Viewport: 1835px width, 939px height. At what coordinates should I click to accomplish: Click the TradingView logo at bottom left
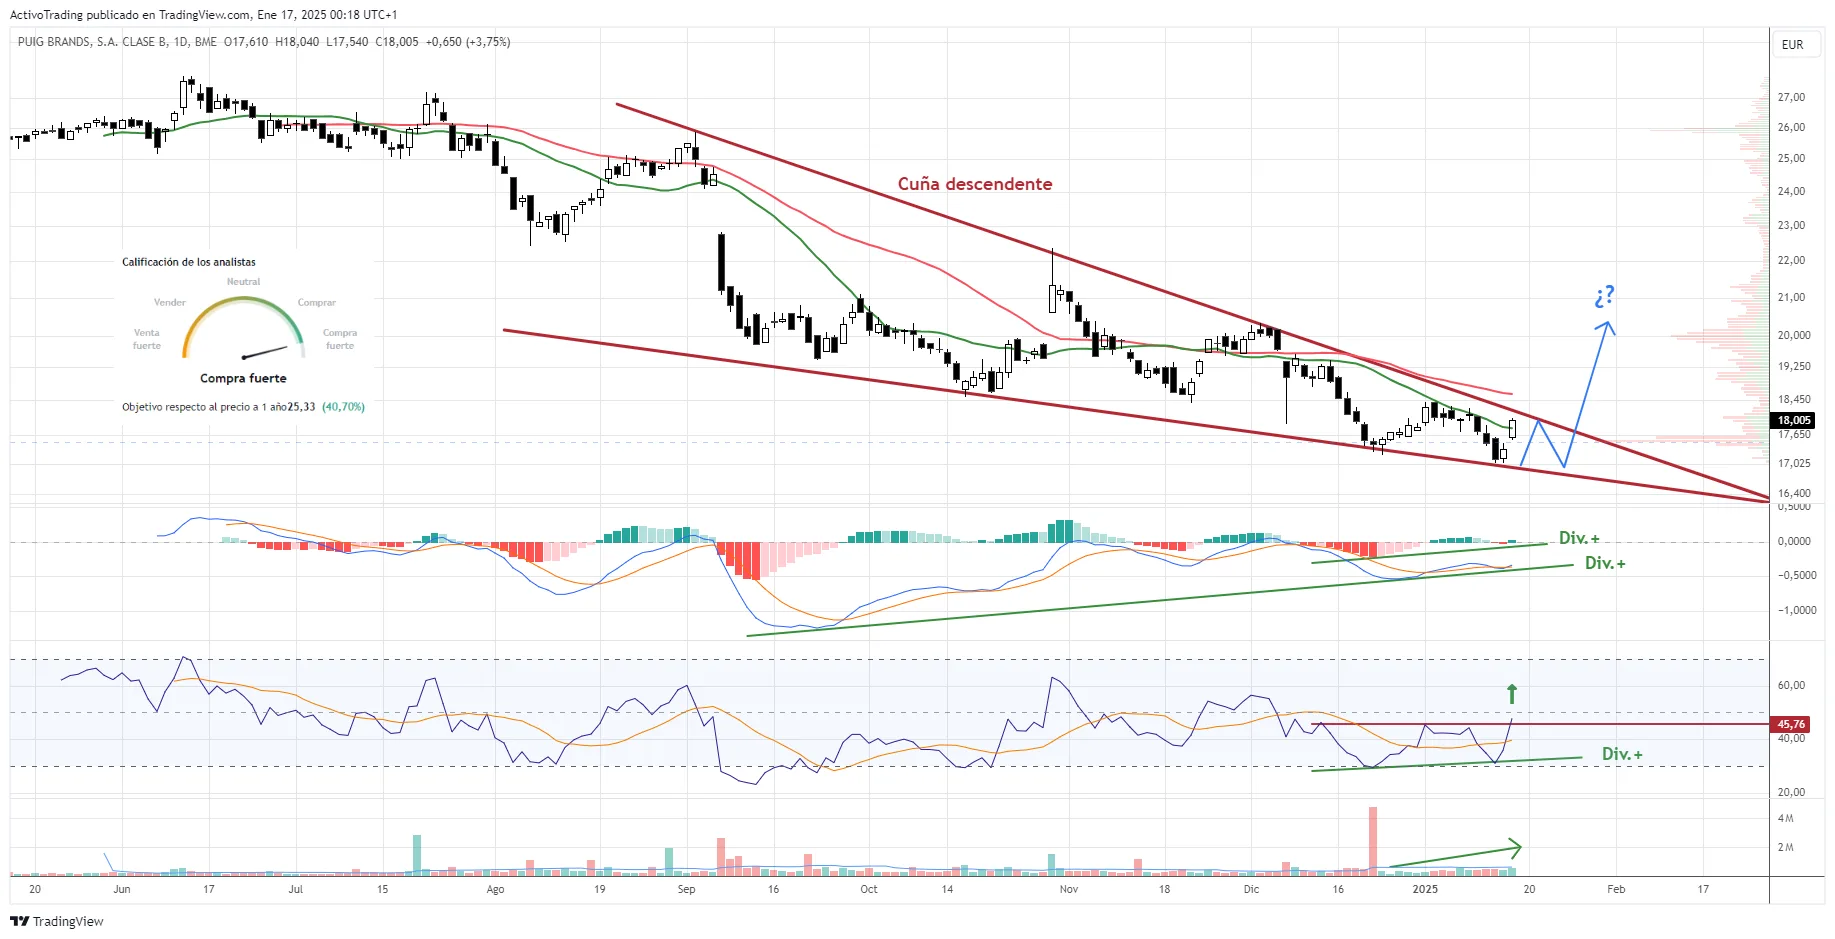click(x=57, y=921)
